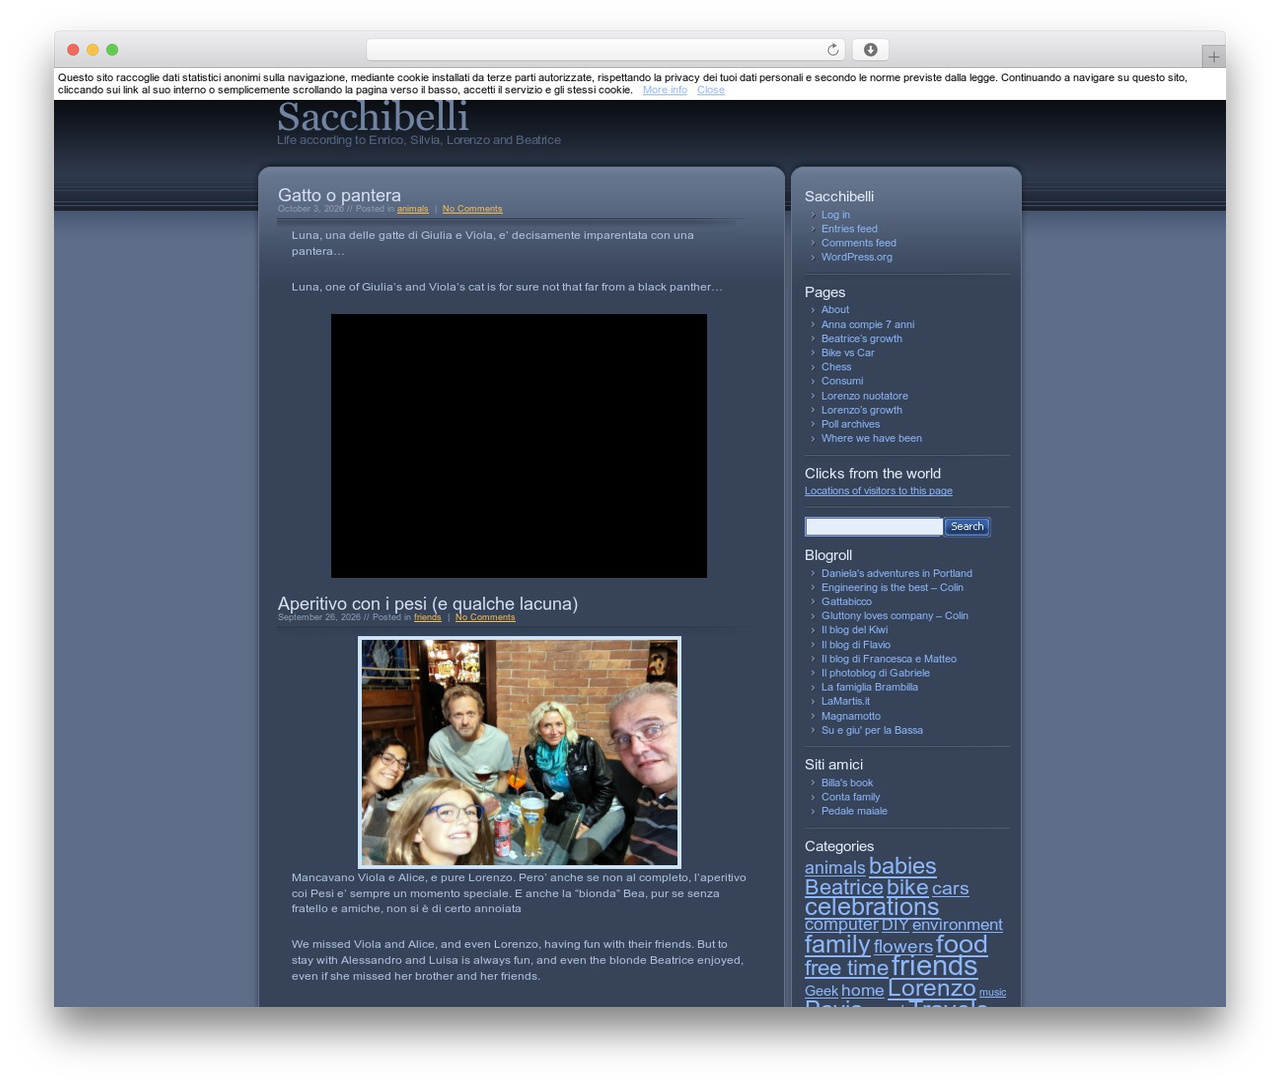The image size is (1280, 1084).
Task: Select the bike category tag
Action: tap(907, 887)
